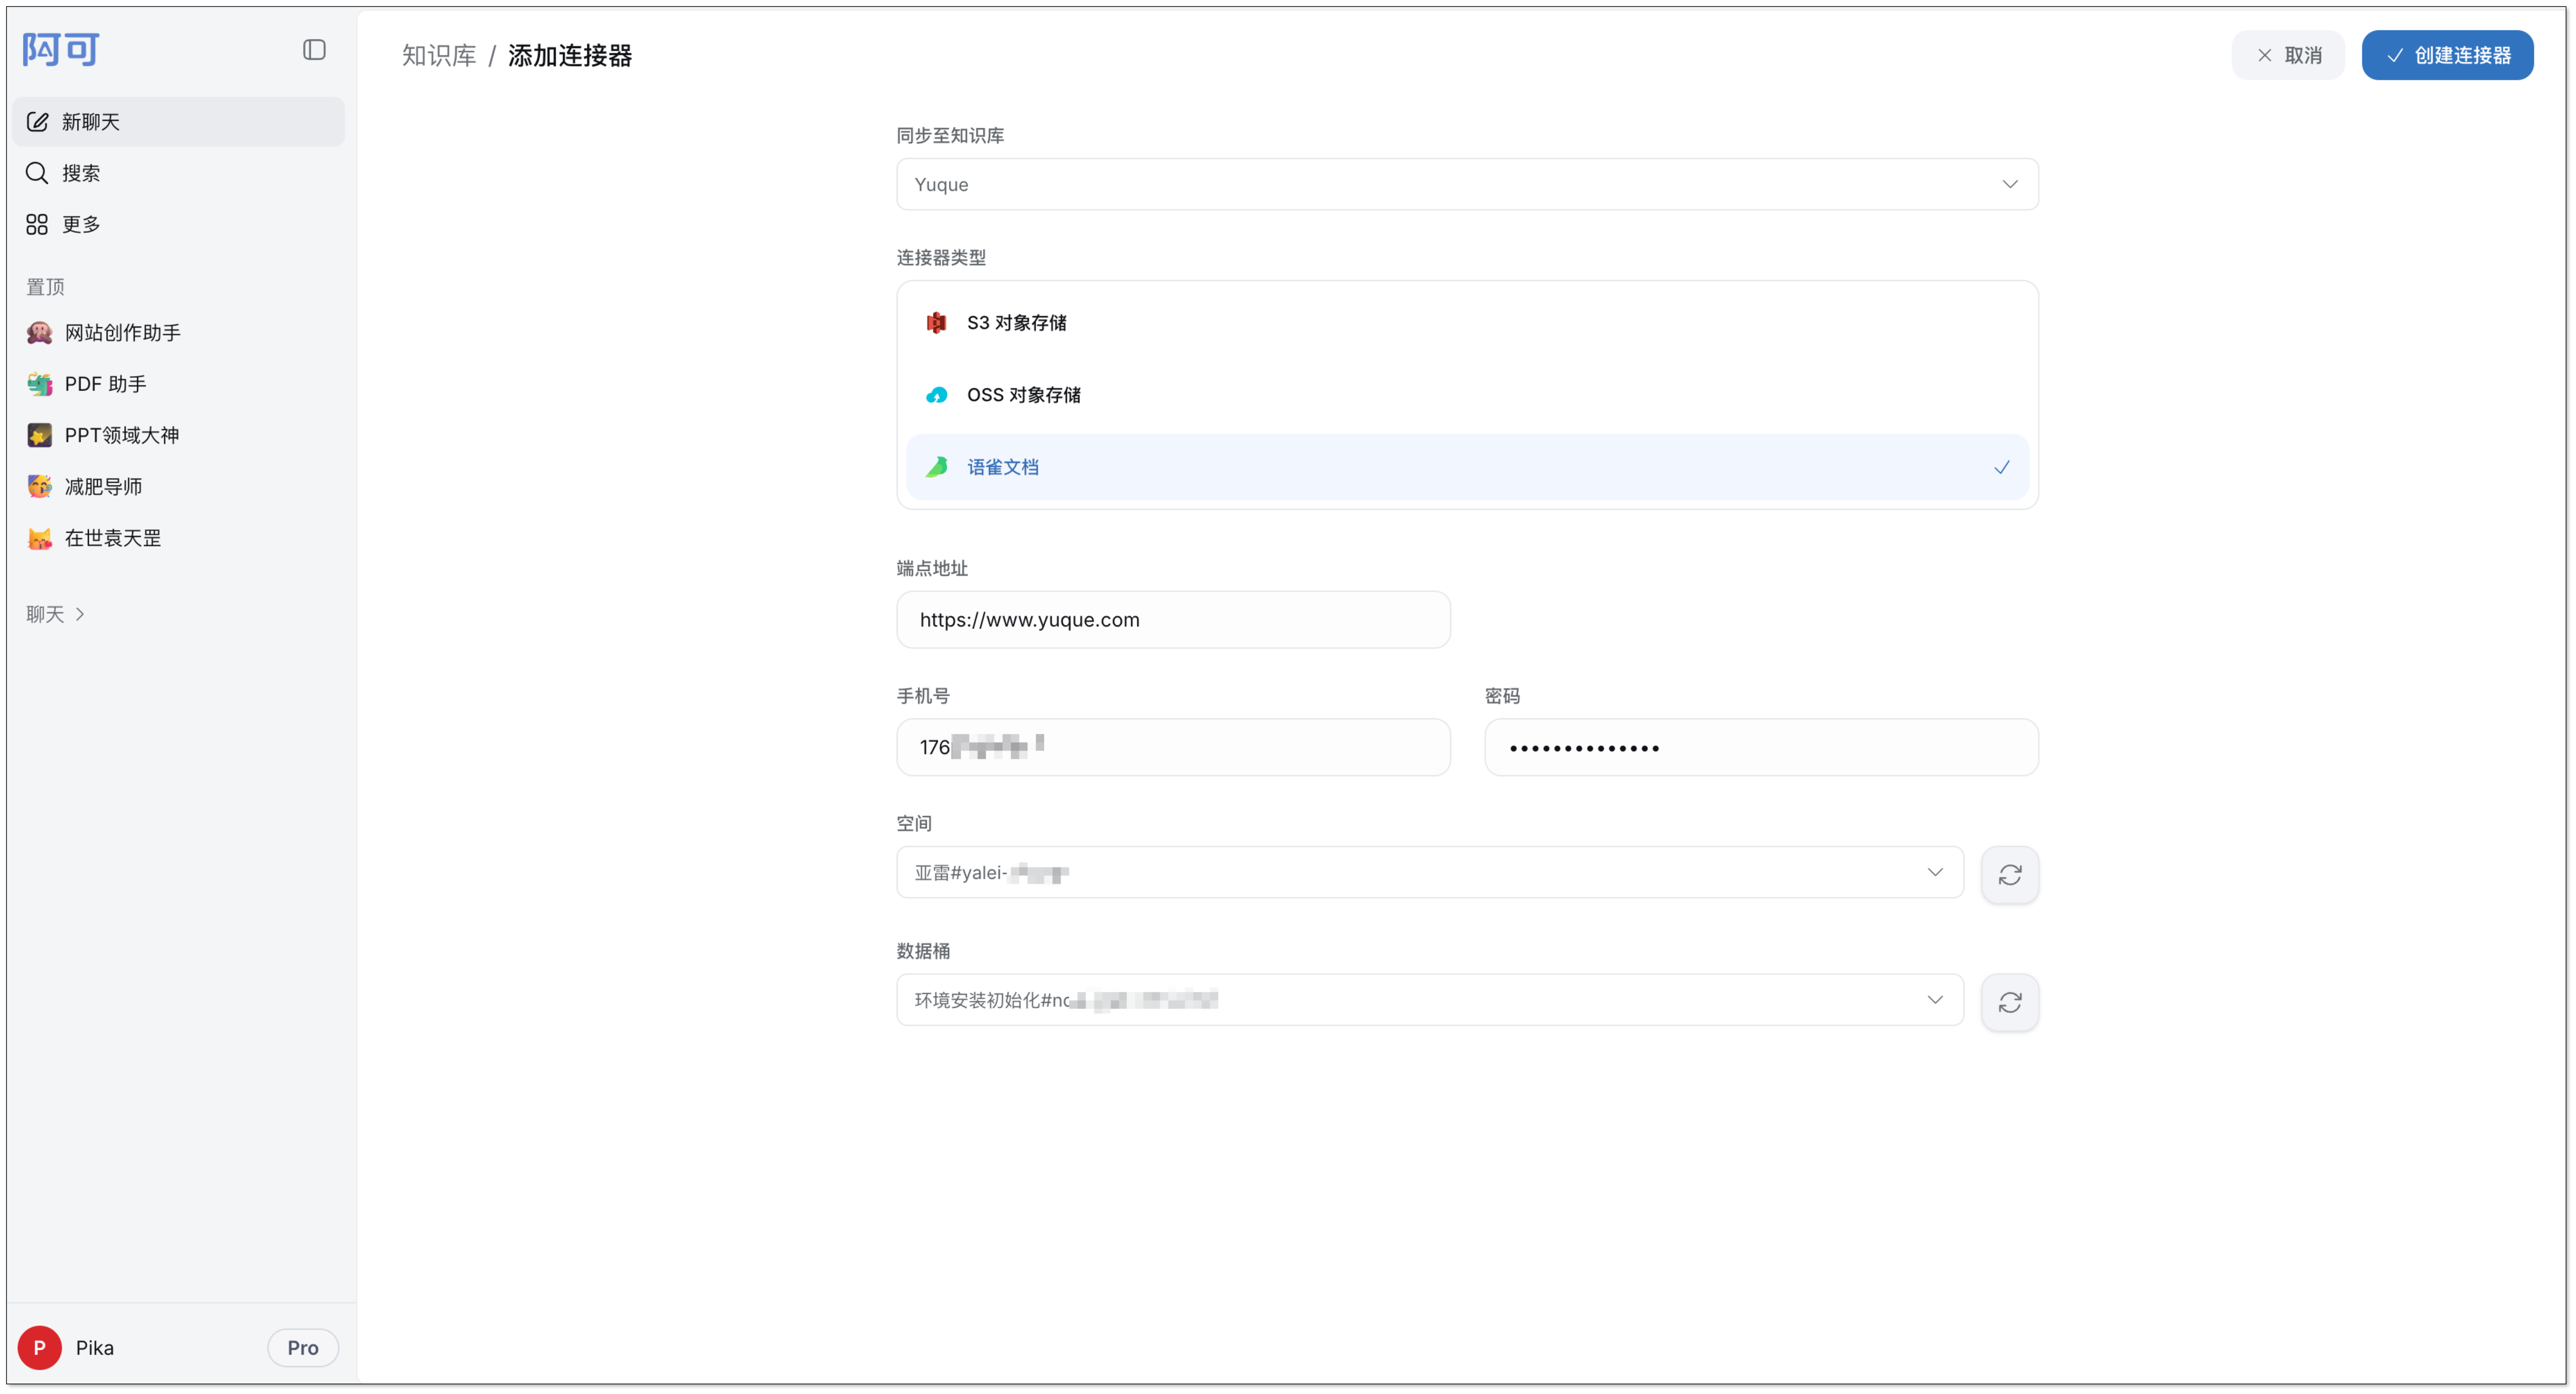The height and width of the screenshot is (1394, 2576).
Task: Click the 阿可 logo
Action: 61,49
